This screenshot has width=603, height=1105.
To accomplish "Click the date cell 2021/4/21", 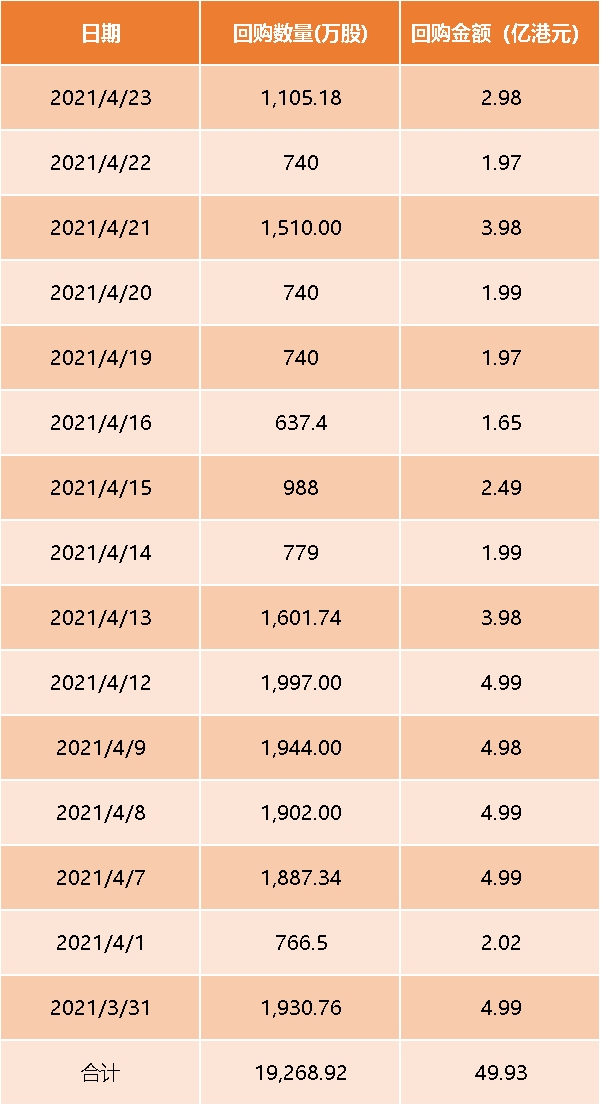I will 100,228.
